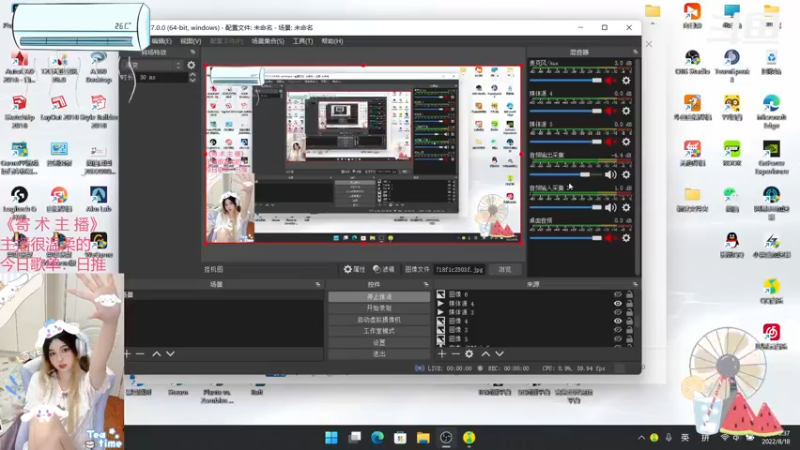Viewport: 800px width, 450px height.
Task: Add a new source with plus icon
Action: pos(442,354)
